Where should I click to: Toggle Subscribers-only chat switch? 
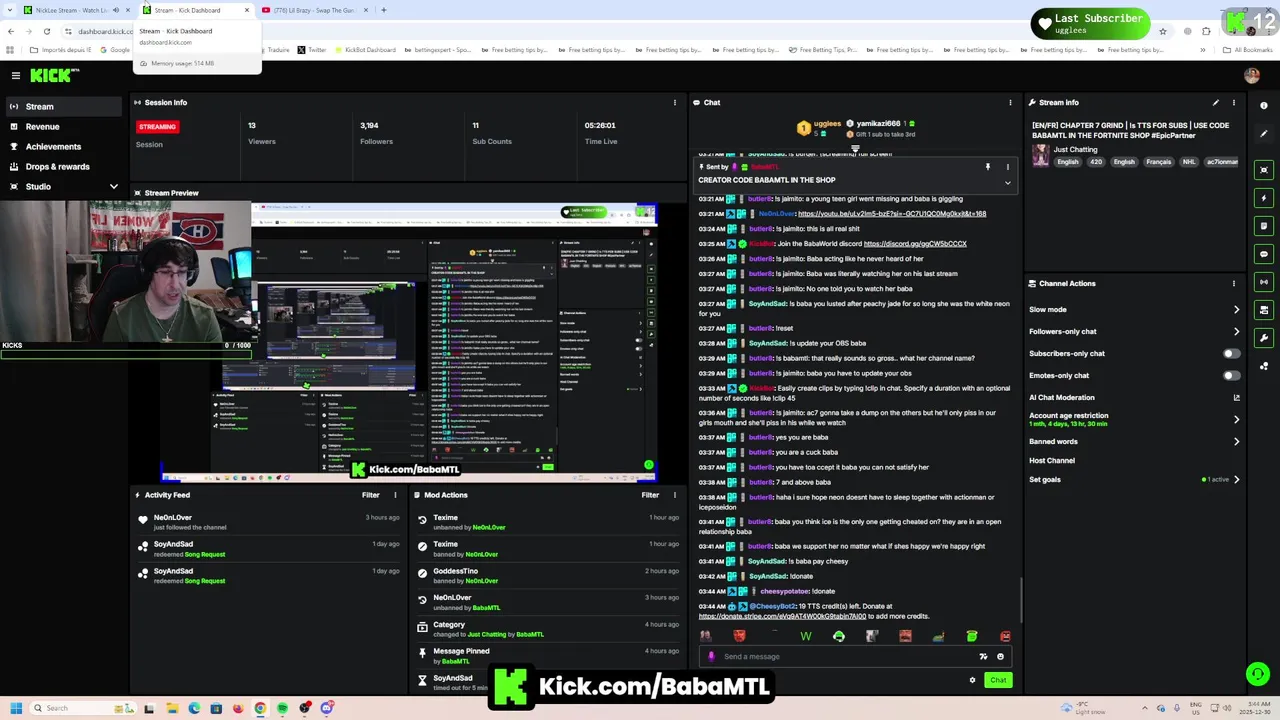(x=1232, y=353)
